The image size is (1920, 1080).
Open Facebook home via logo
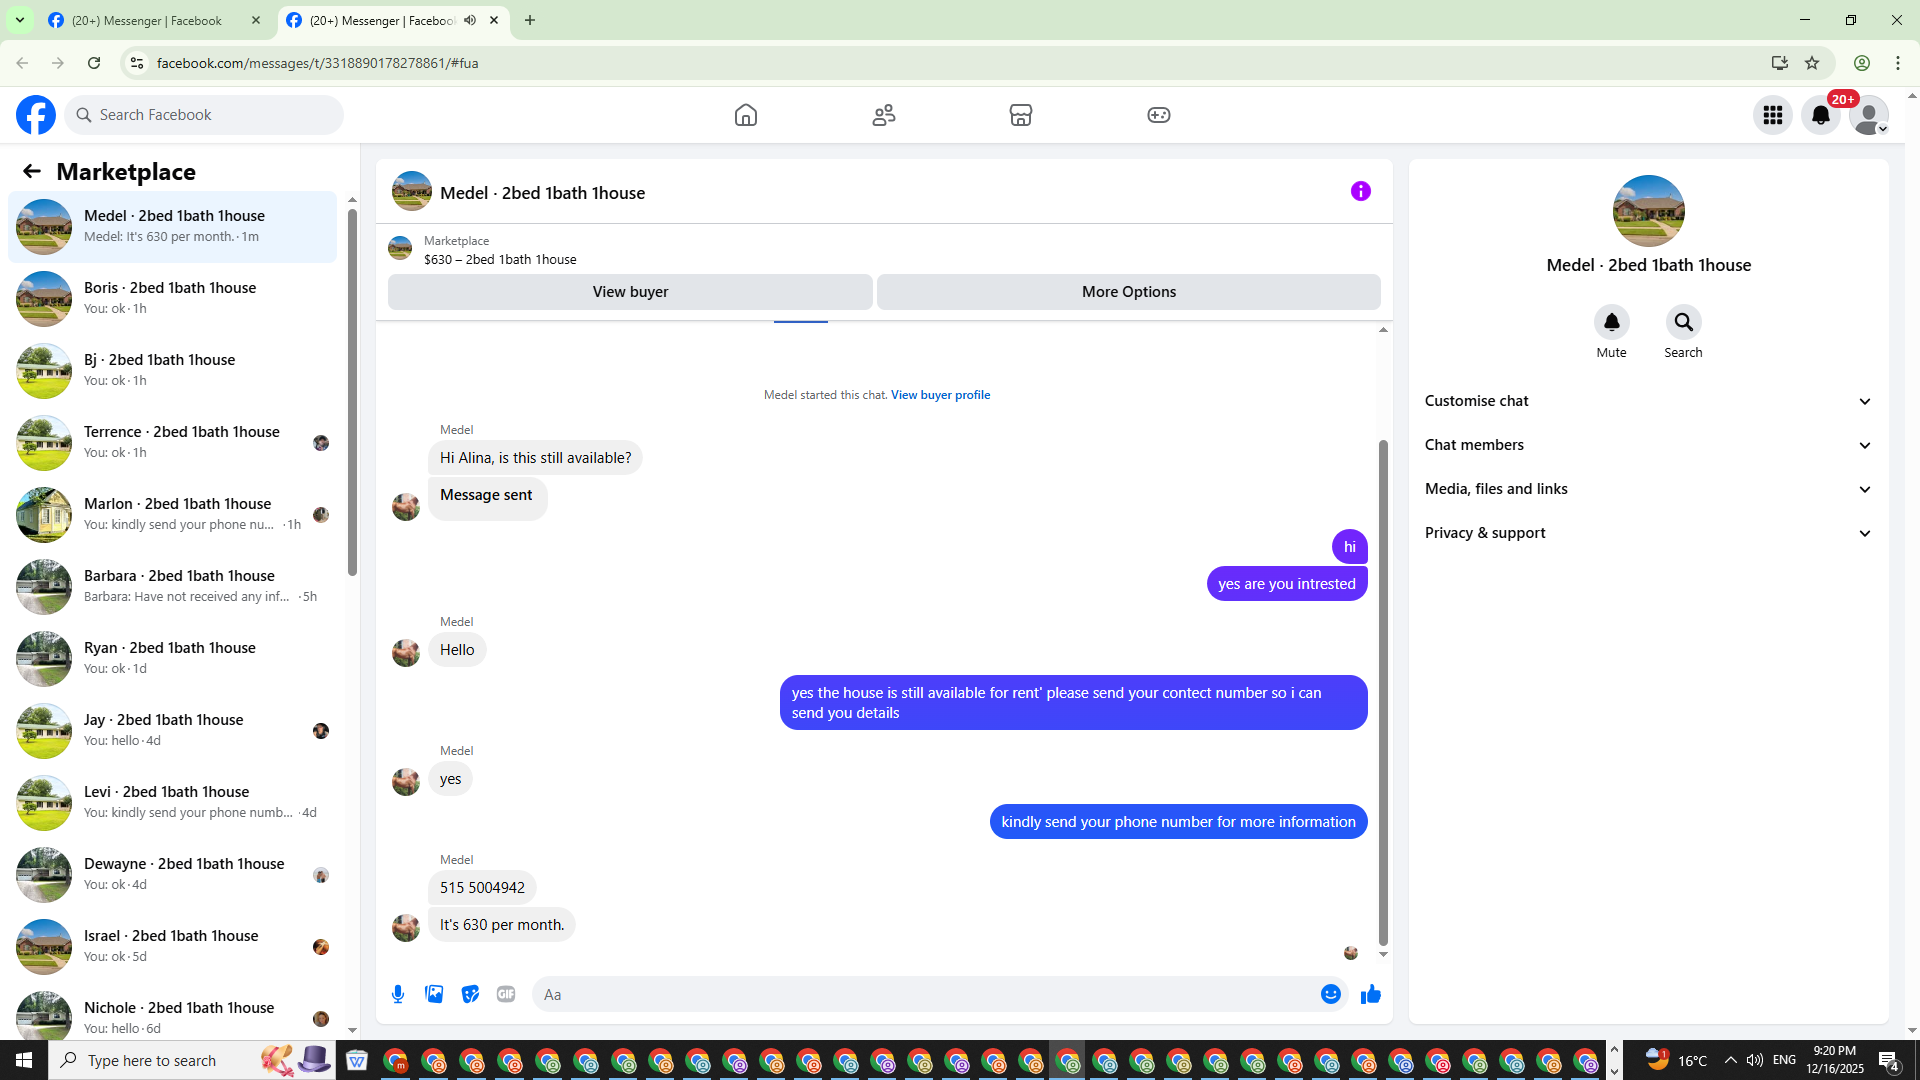[36, 115]
